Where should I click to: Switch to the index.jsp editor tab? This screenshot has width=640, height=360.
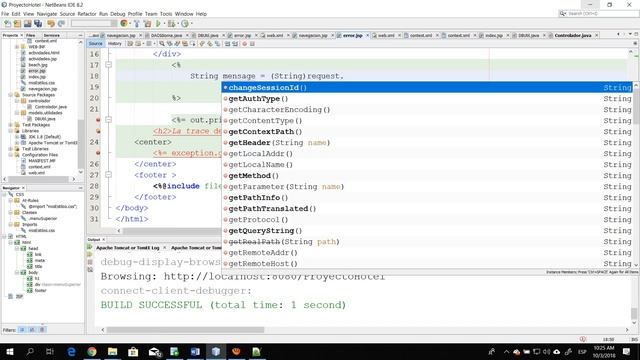tap(494, 36)
